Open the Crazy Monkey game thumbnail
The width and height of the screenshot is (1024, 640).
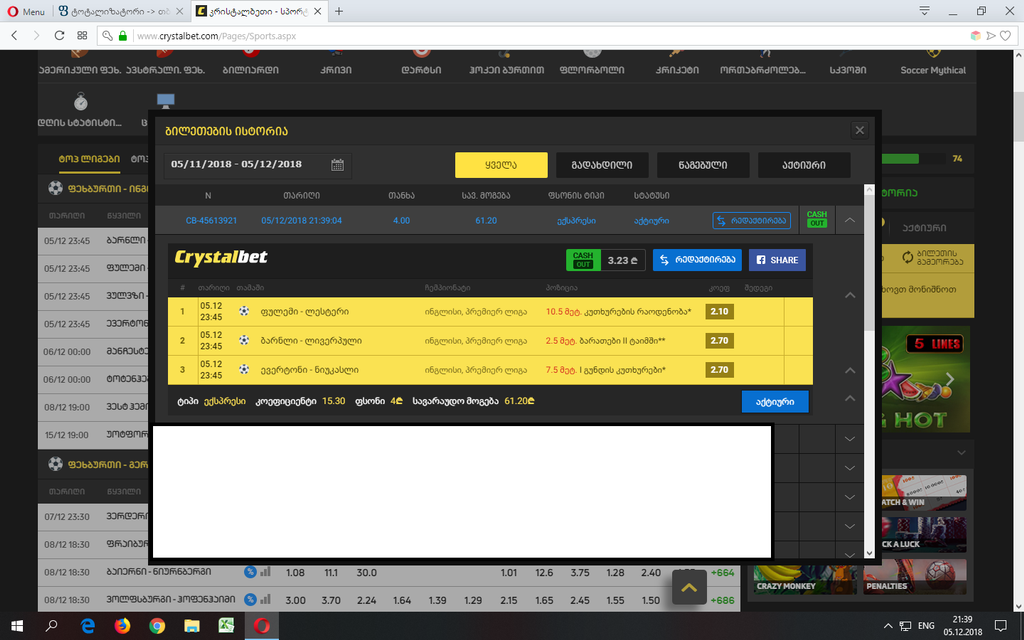point(805,577)
